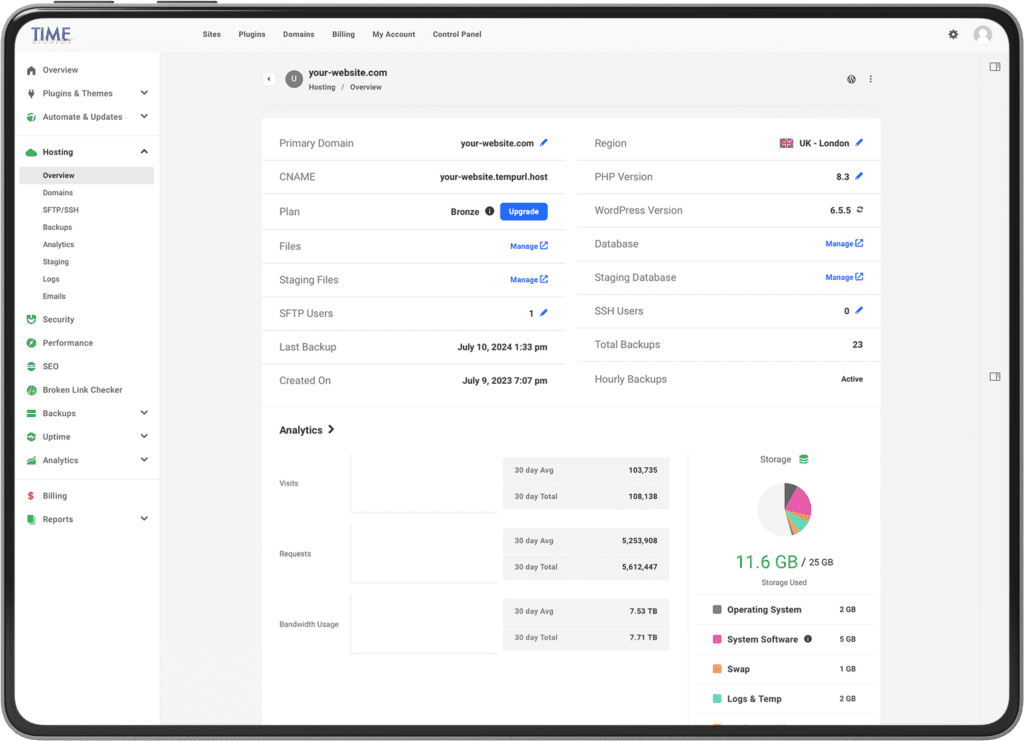Open the Domains tab in top navigation
Viewport: 1024px width, 741px height.
pyautogui.click(x=298, y=34)
